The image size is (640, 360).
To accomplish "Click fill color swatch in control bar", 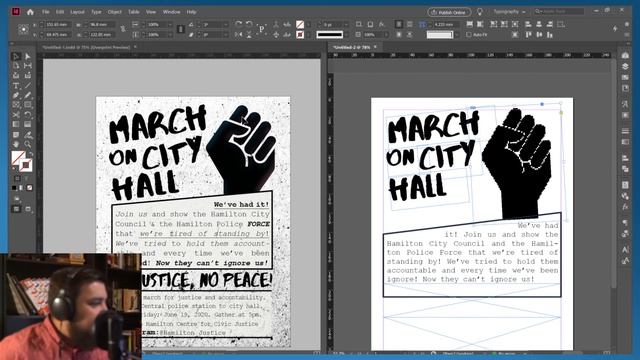I will point(300,24).
